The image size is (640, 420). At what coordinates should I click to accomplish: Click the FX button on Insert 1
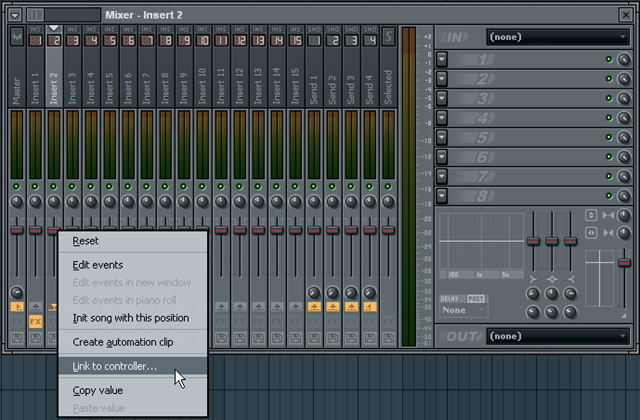pos(35,321)
